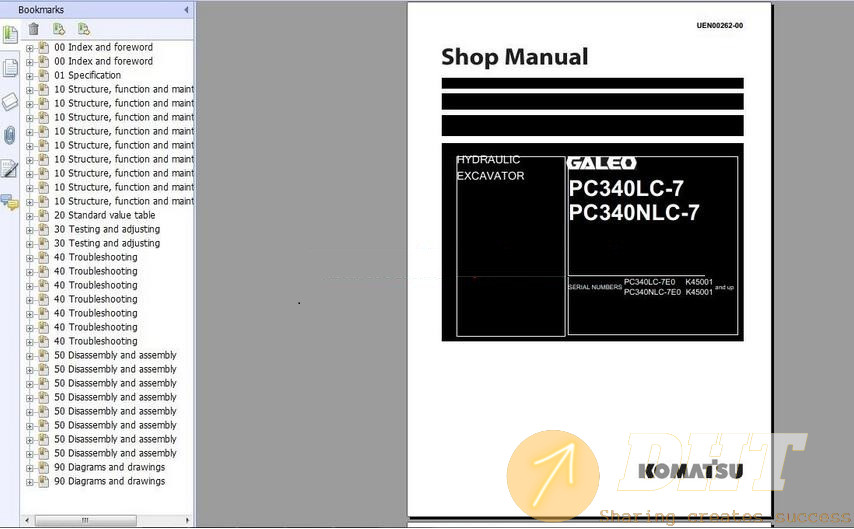This screenshot has width=854, height=529.
Task: Click the Bookmarks panel icon in the sidebar
Action: pyautogui.click(x=10, y=34)
